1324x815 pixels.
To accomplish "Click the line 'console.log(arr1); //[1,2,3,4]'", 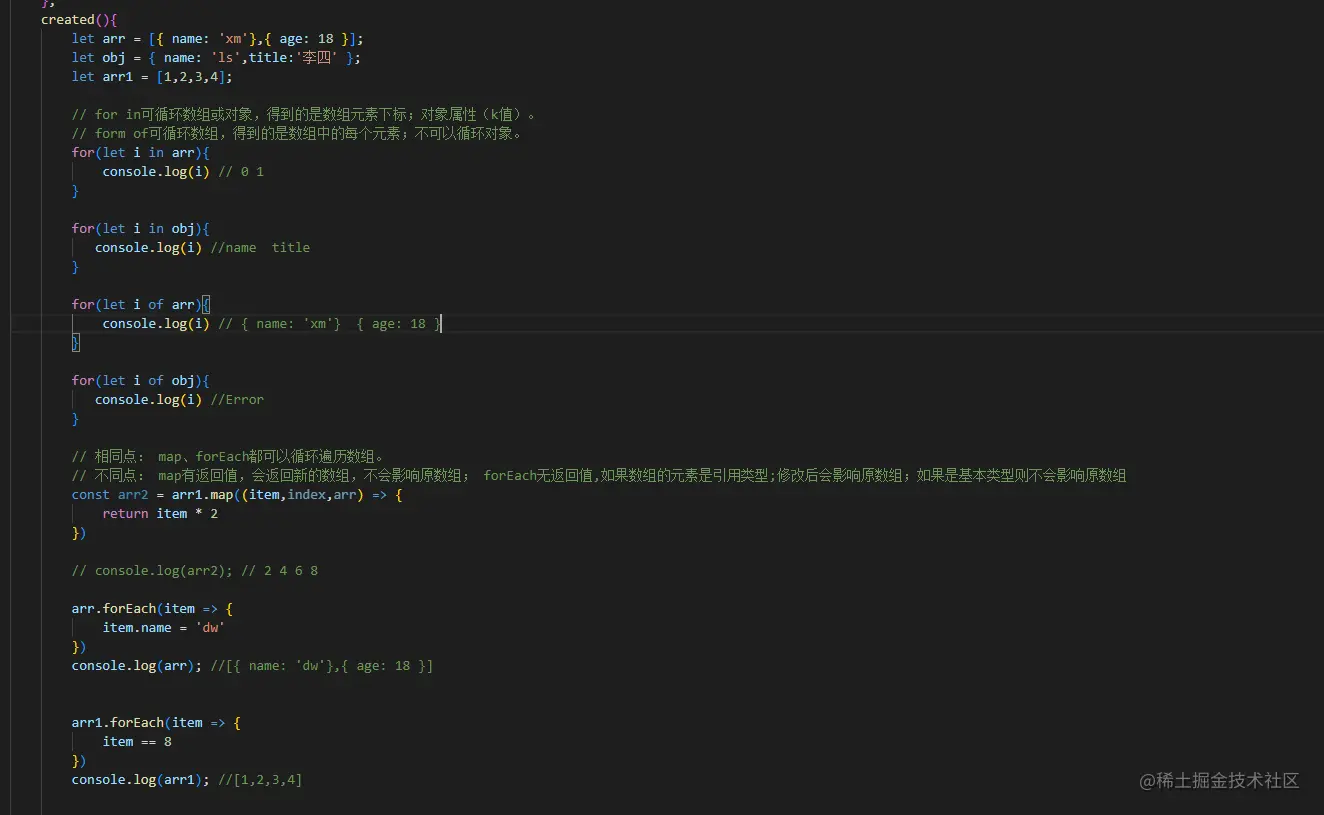I will [187, 779].
